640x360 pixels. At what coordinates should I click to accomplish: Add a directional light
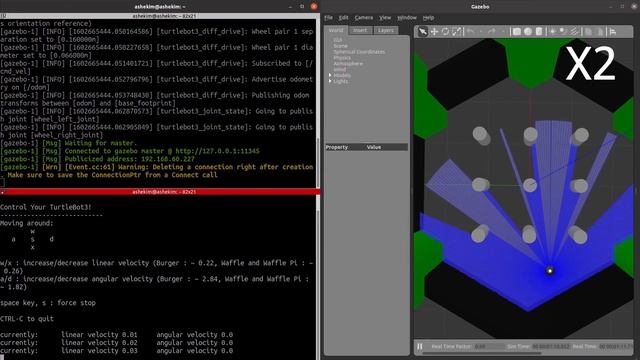click(574, 31)
